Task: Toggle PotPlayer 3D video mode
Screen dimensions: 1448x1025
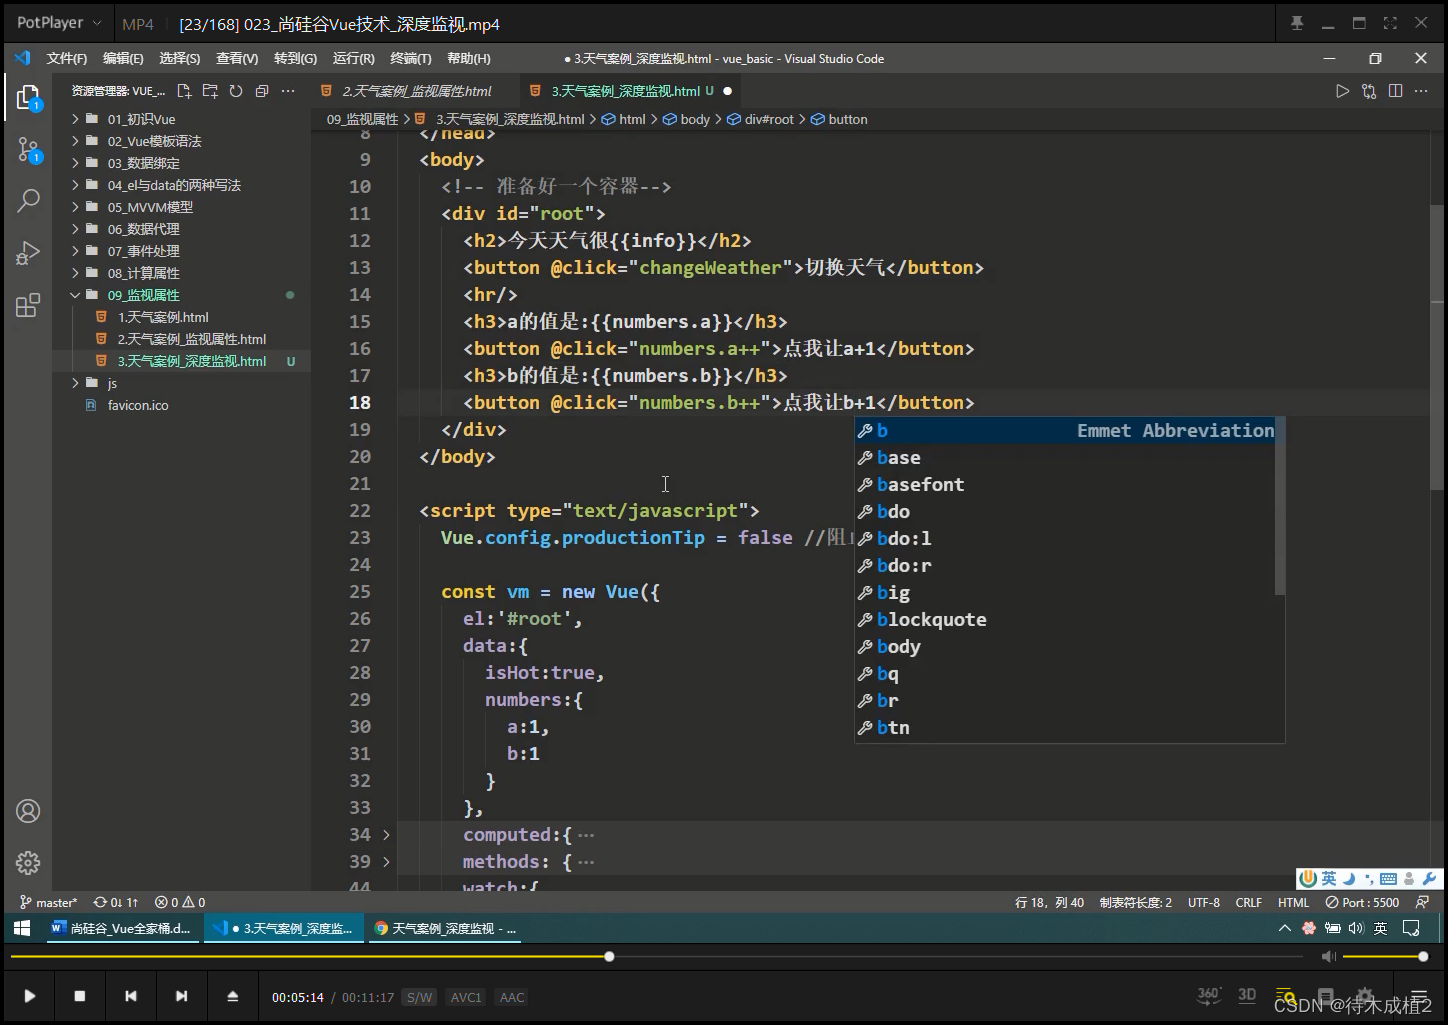Action: pos(1247,995)
